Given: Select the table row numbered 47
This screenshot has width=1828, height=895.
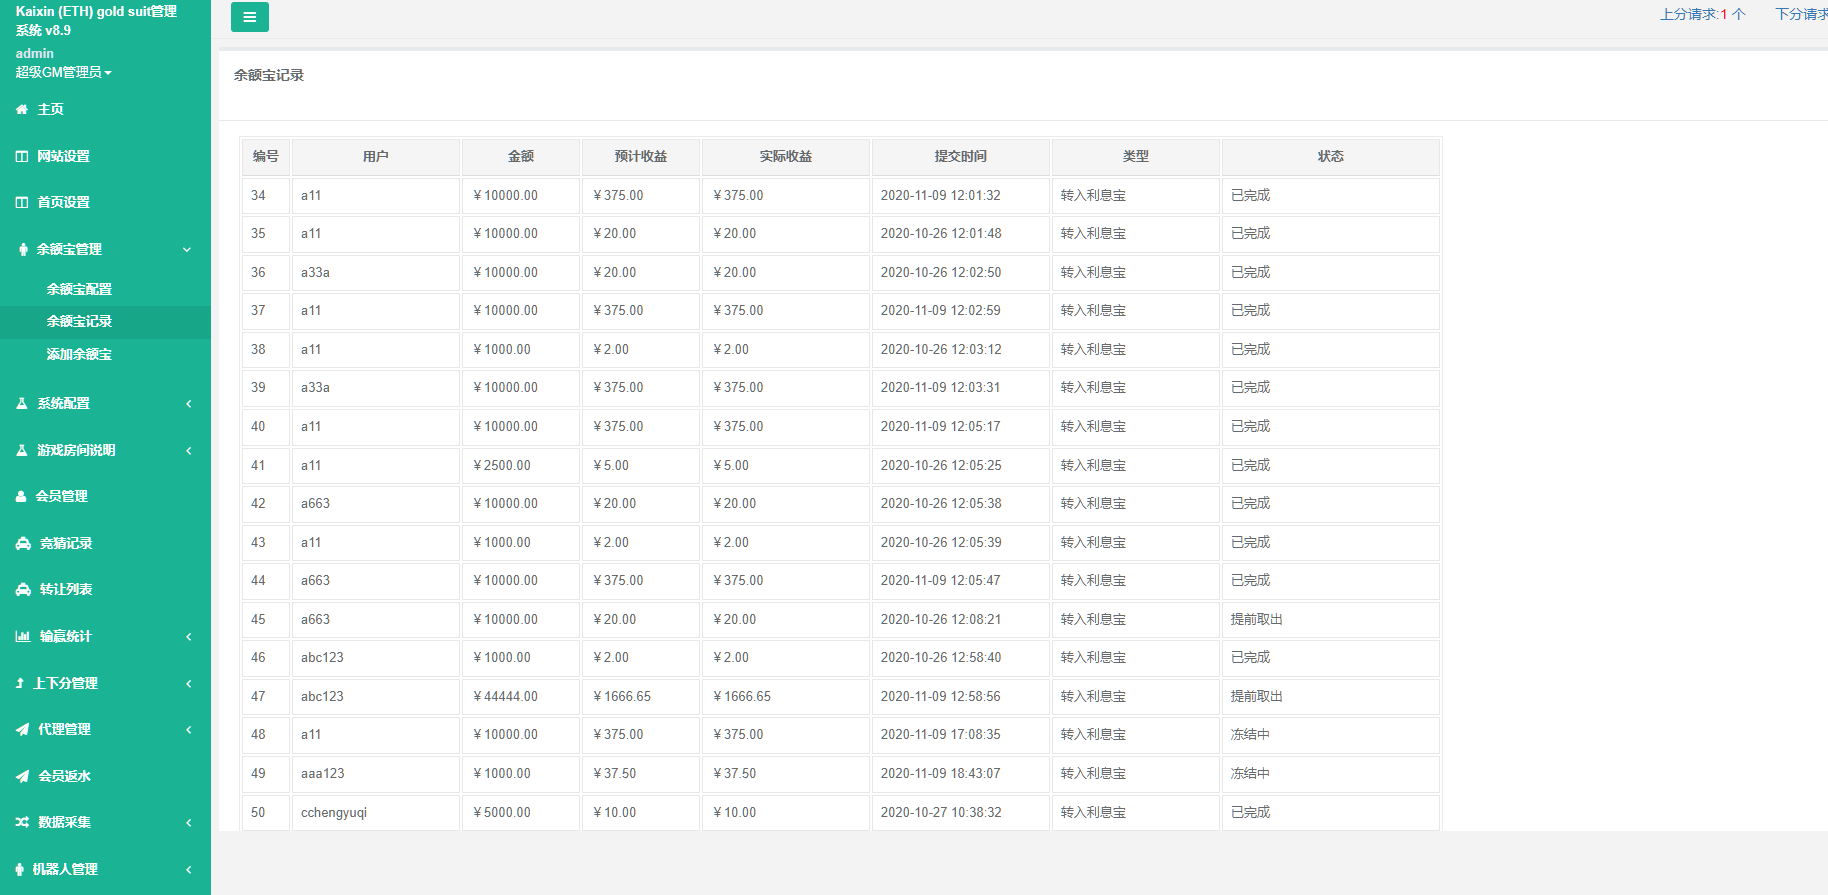Looking at the screenshot, I should tap(840, 697).
